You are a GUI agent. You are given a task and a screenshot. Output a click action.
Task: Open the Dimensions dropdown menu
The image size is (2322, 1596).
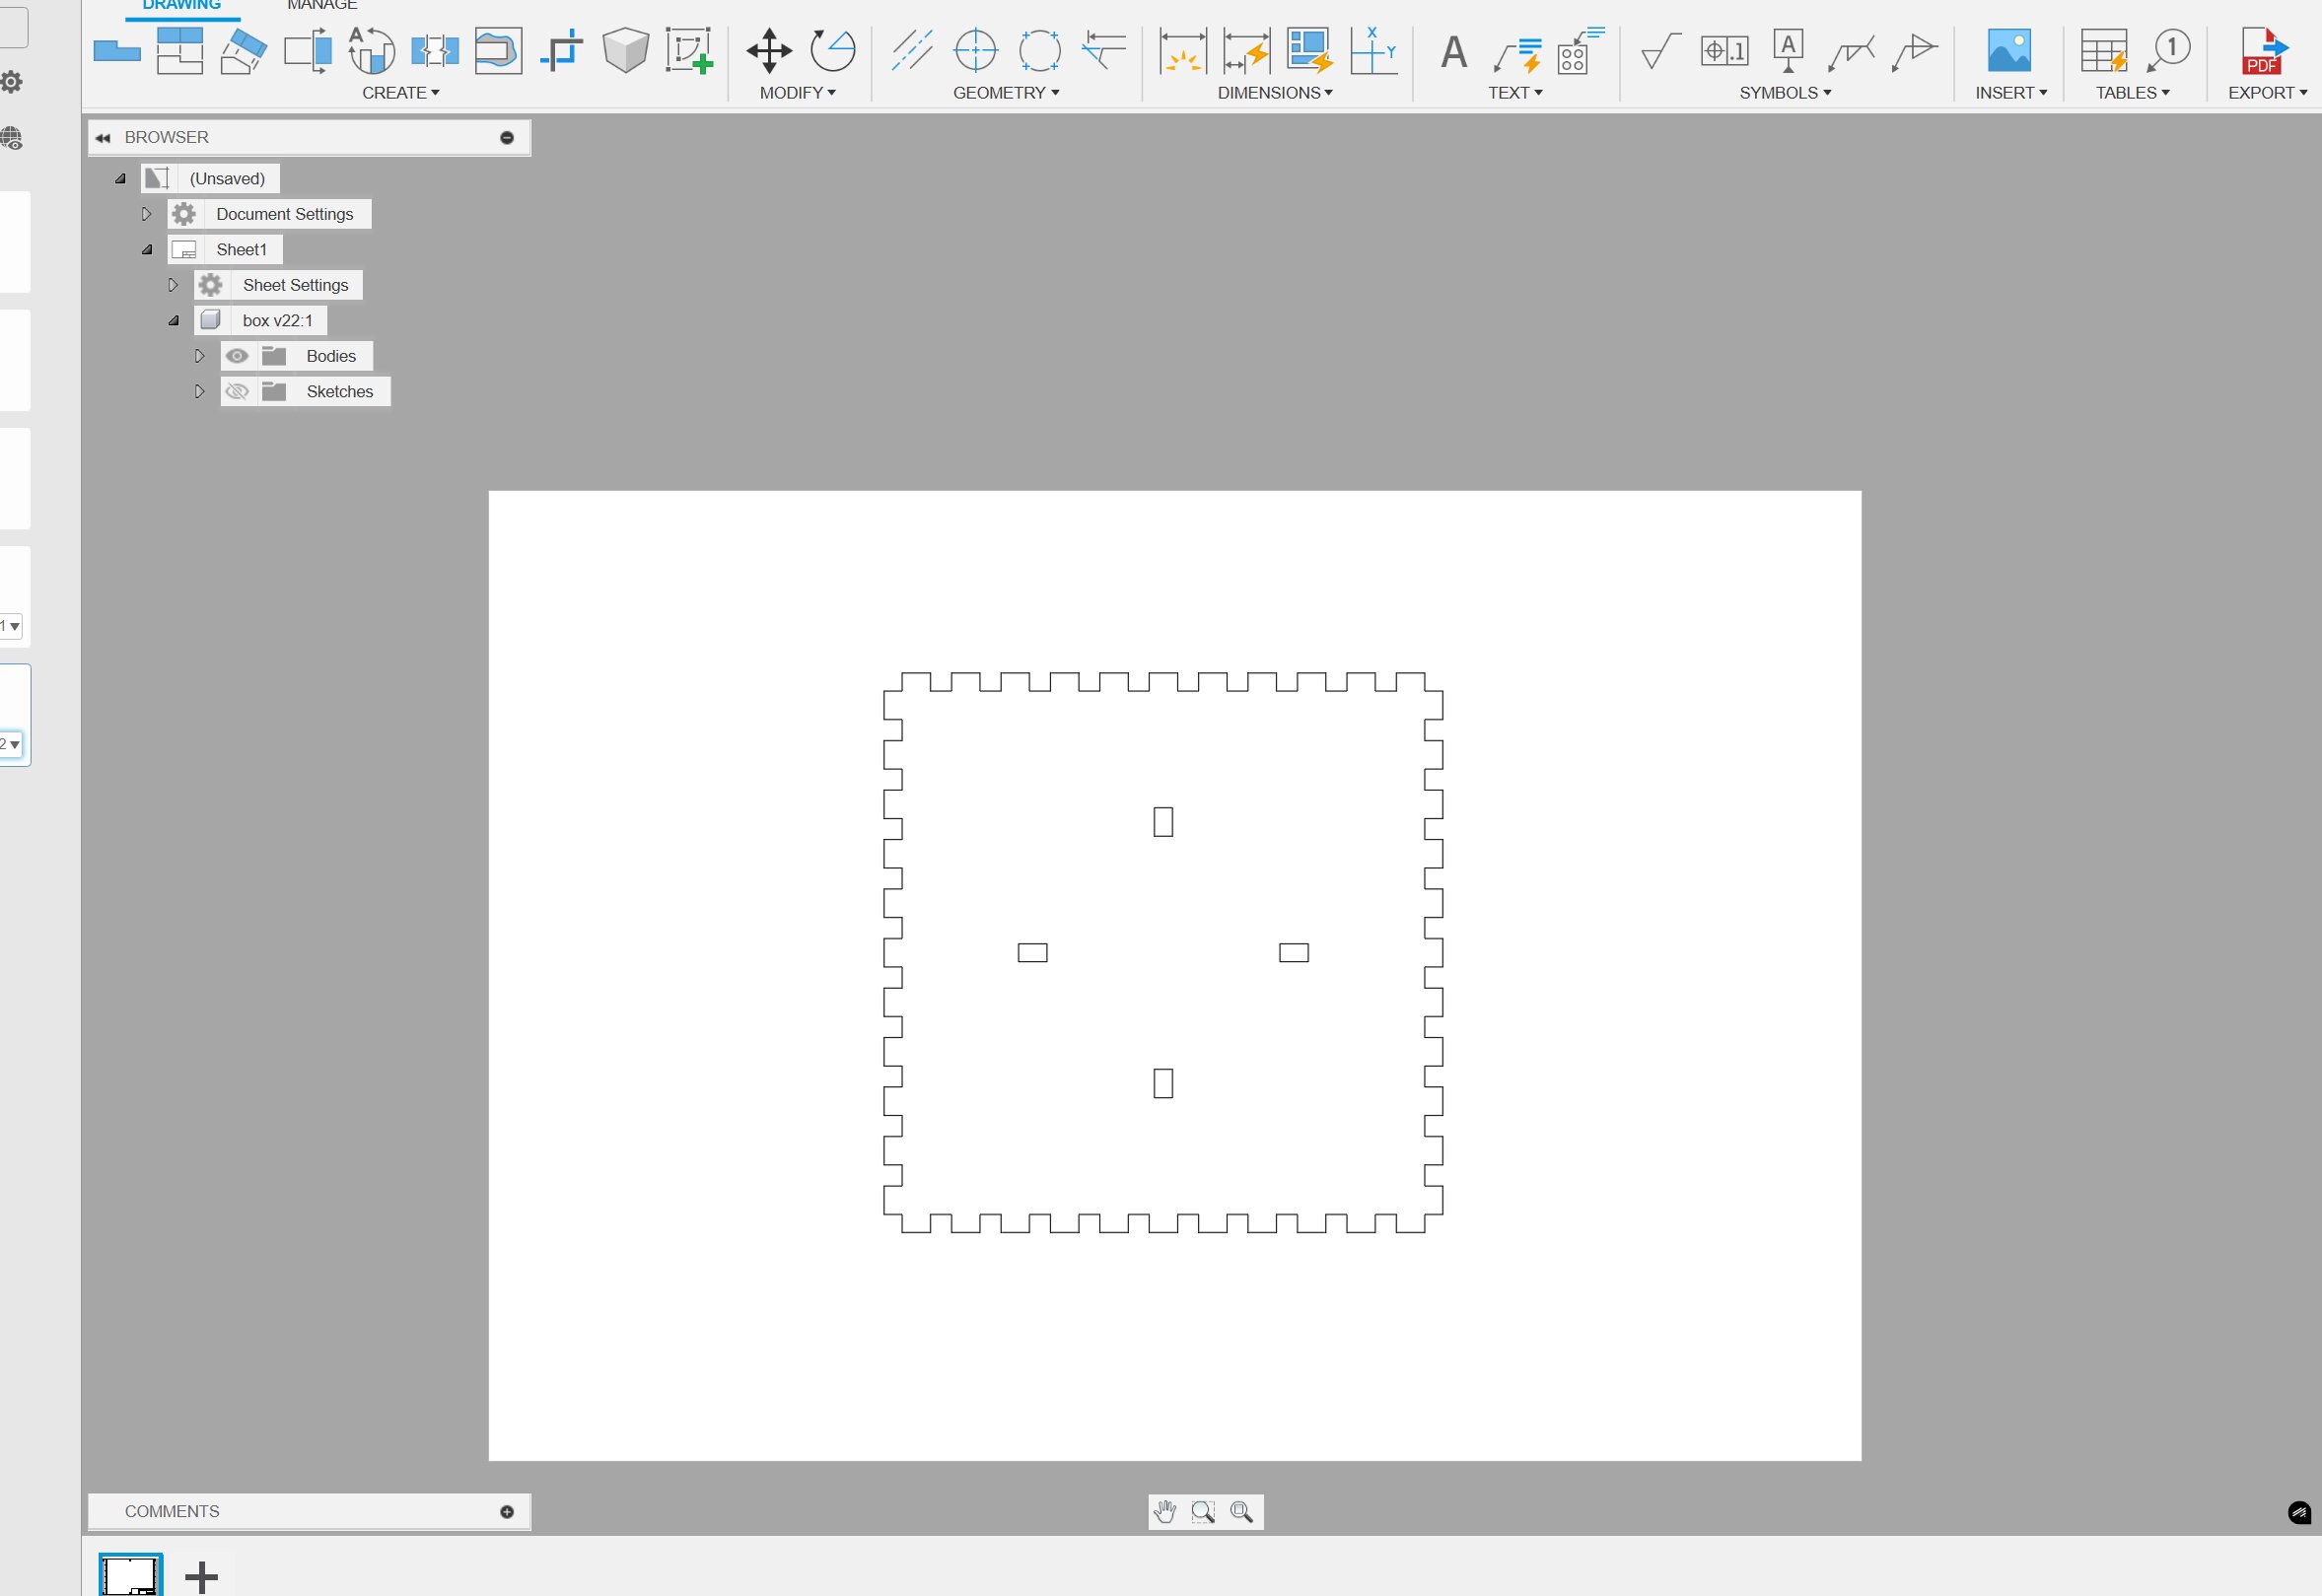pyautogui.click(x=1274, y=92)
